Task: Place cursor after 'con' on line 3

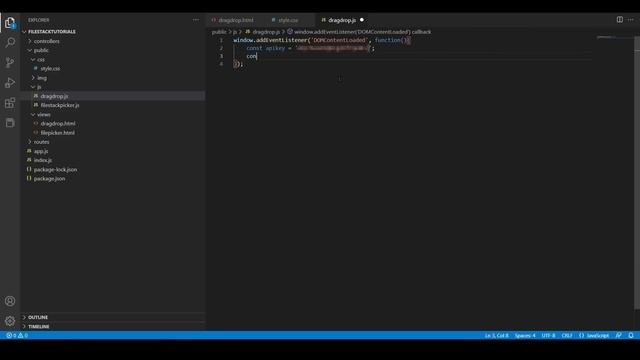Action: (x=257, y=56)
